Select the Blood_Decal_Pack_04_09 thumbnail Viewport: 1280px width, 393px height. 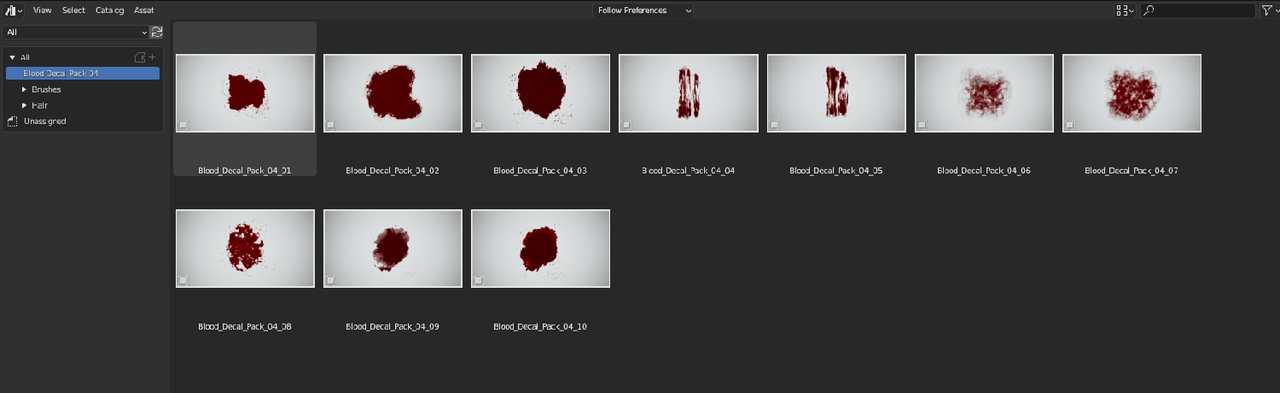click(x=393, y=249)
